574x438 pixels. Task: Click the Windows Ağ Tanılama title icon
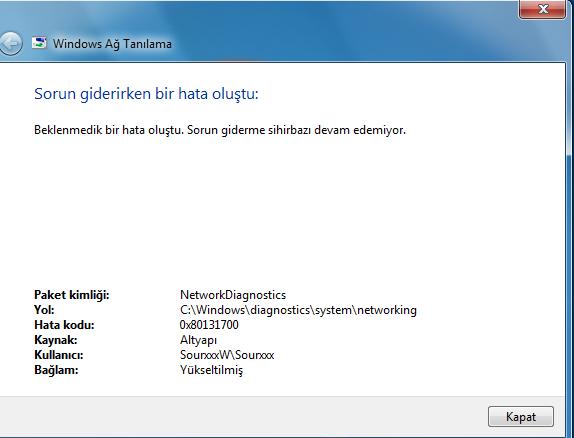click(39, 43)
